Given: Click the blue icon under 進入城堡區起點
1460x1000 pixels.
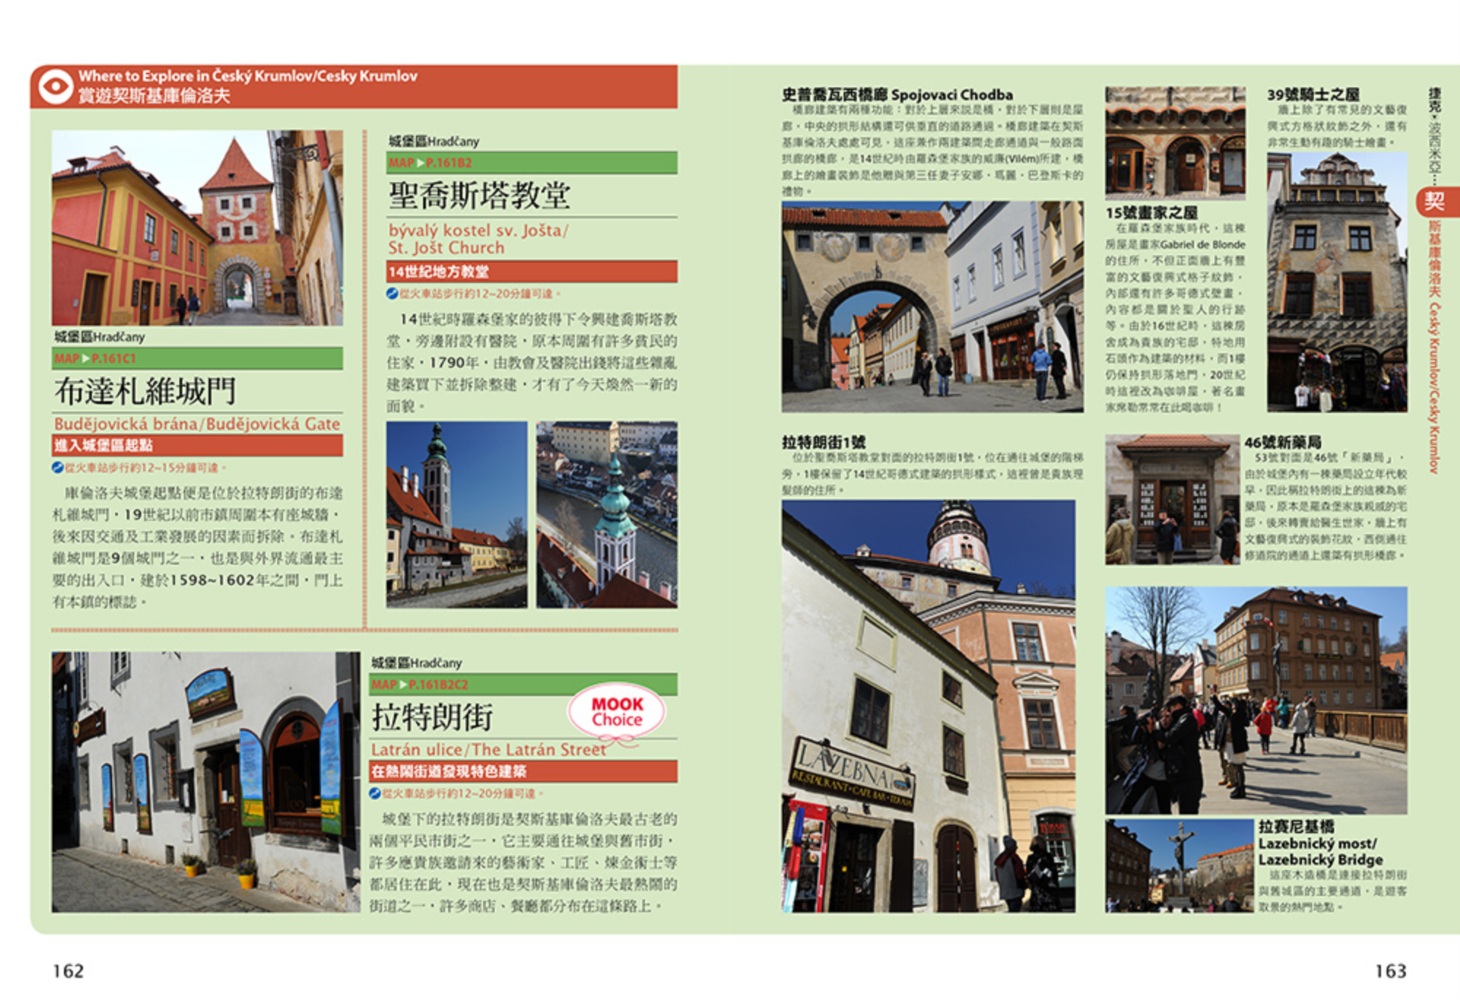Looking at the screenshot, I should (x=59, y=468).
